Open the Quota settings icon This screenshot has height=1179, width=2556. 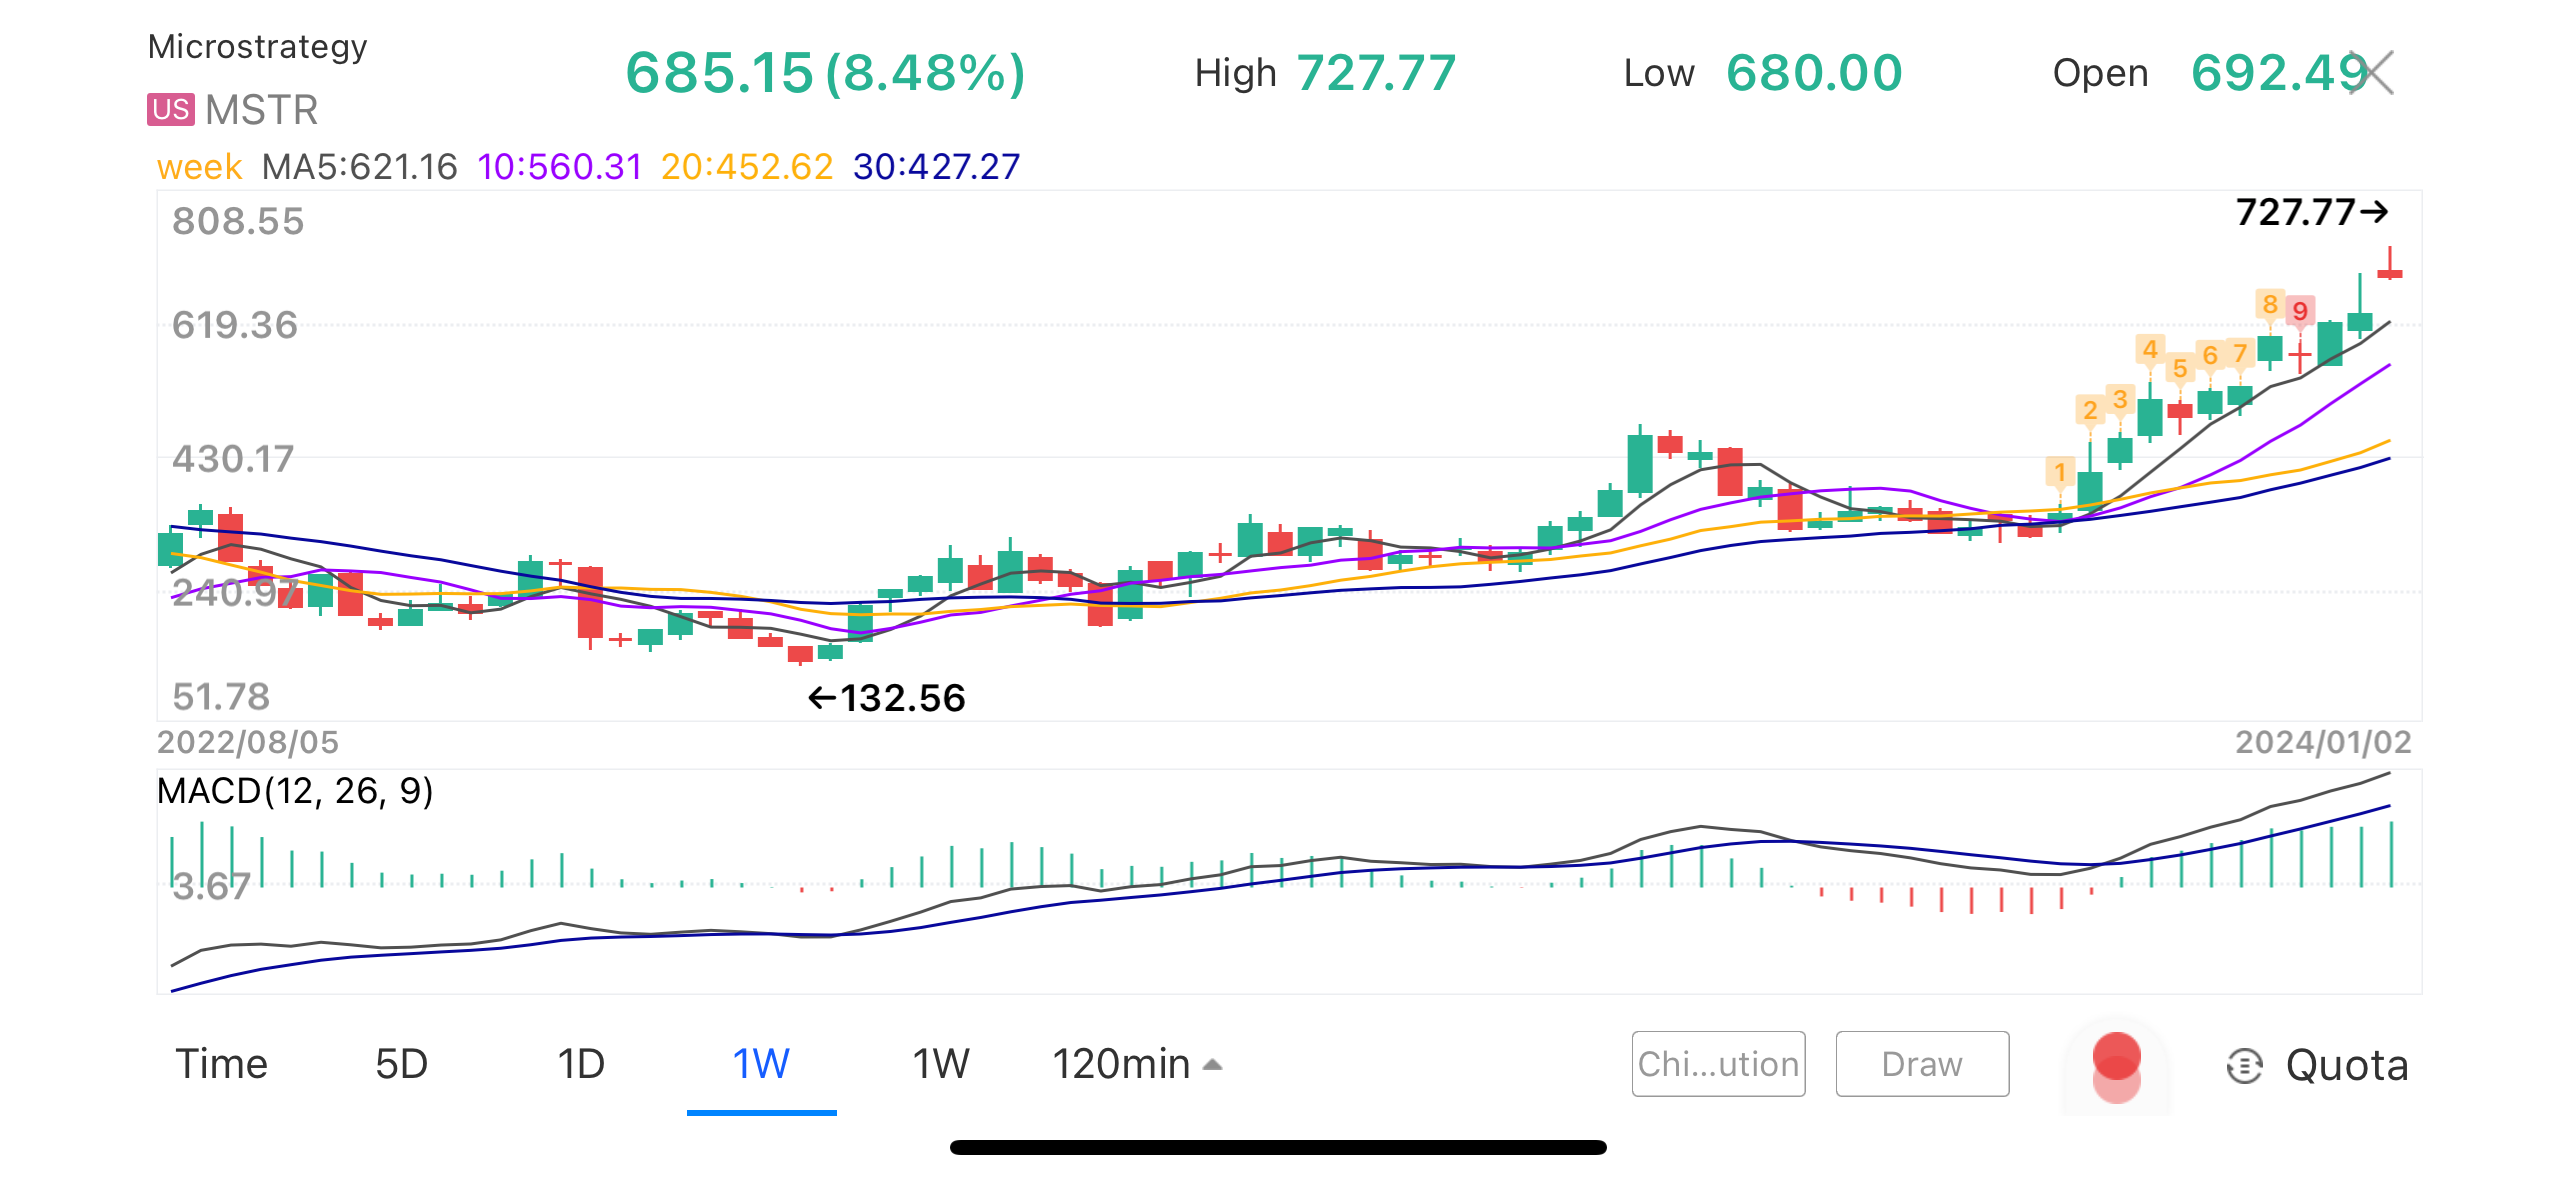point(2244,1065)
